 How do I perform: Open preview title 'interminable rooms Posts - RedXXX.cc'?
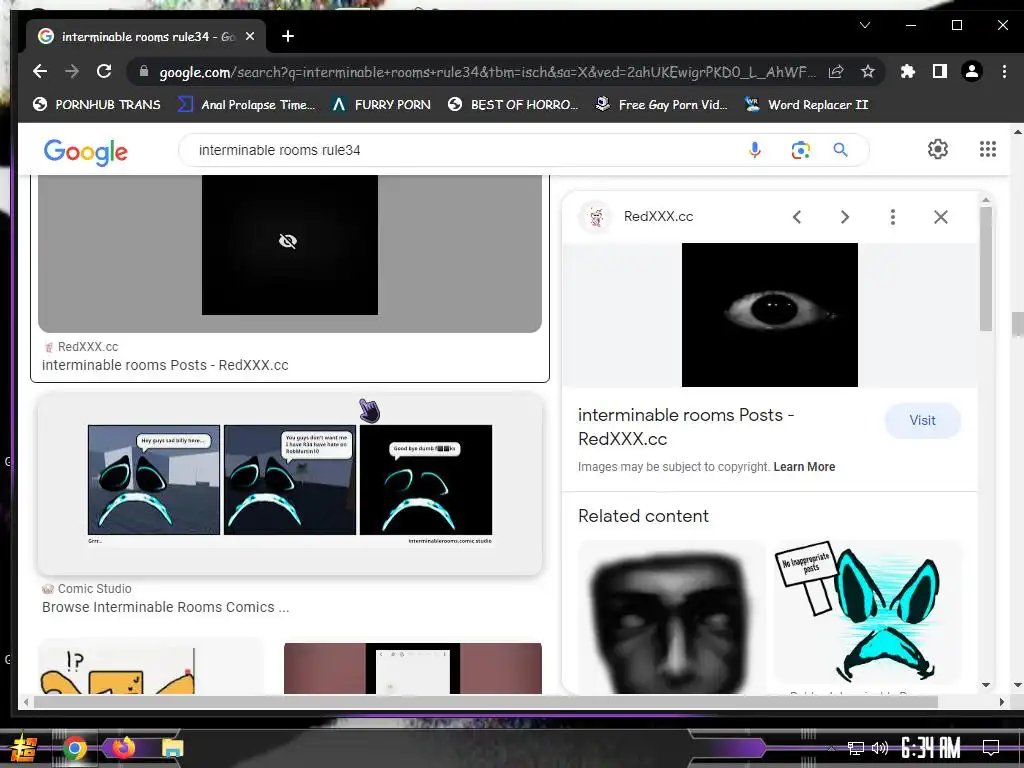pos(686,427)
